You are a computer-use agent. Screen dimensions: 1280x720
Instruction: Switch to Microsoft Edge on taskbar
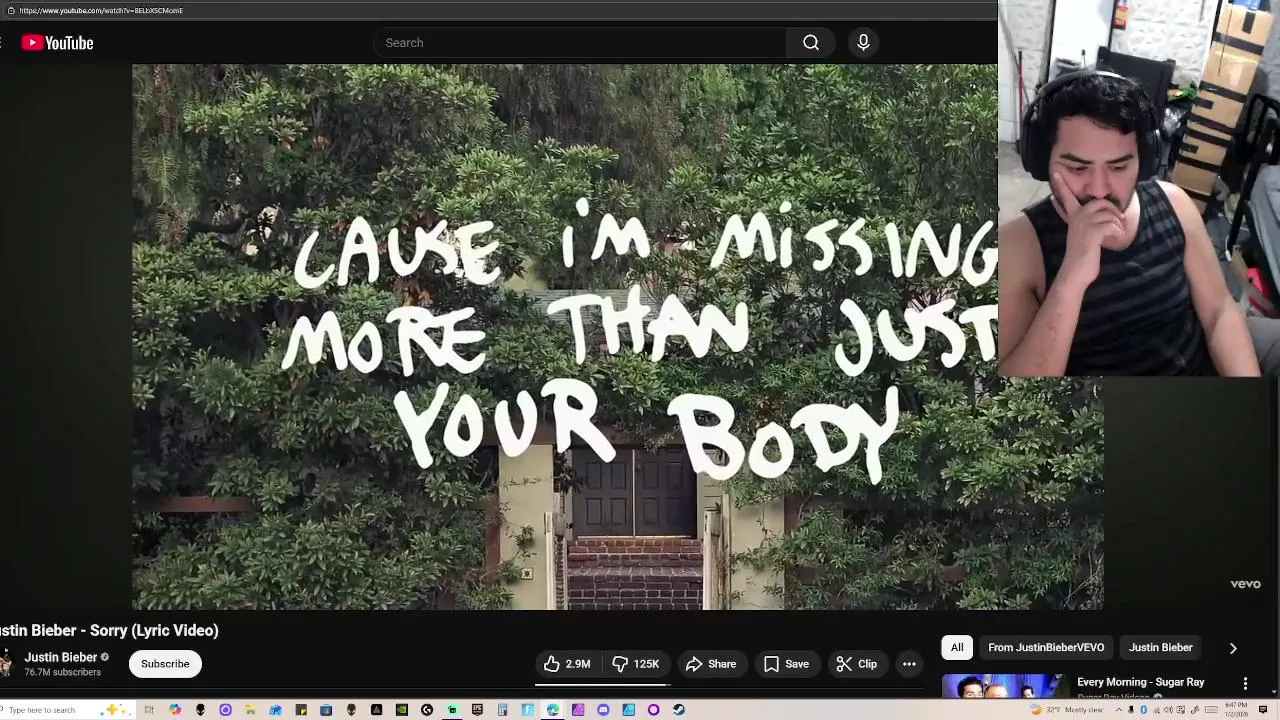pyautogui.click(x=552, y=710)
